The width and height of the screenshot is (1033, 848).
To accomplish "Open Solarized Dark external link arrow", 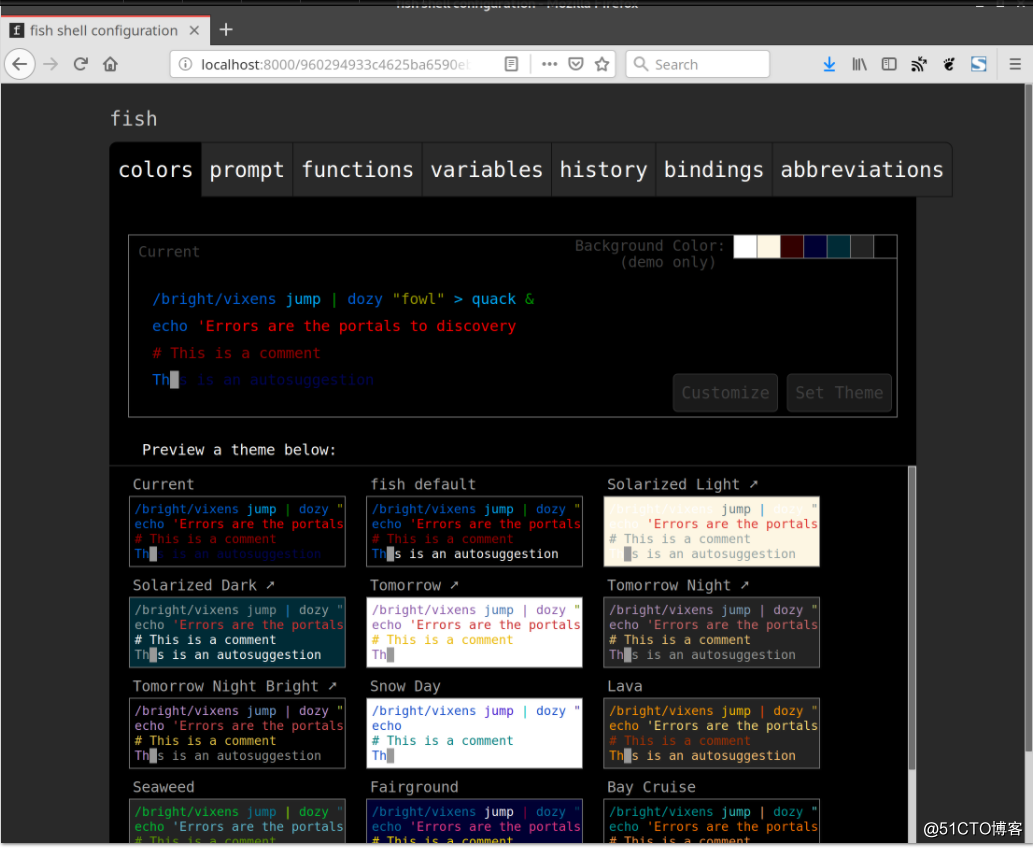I will tap(270, 585).
